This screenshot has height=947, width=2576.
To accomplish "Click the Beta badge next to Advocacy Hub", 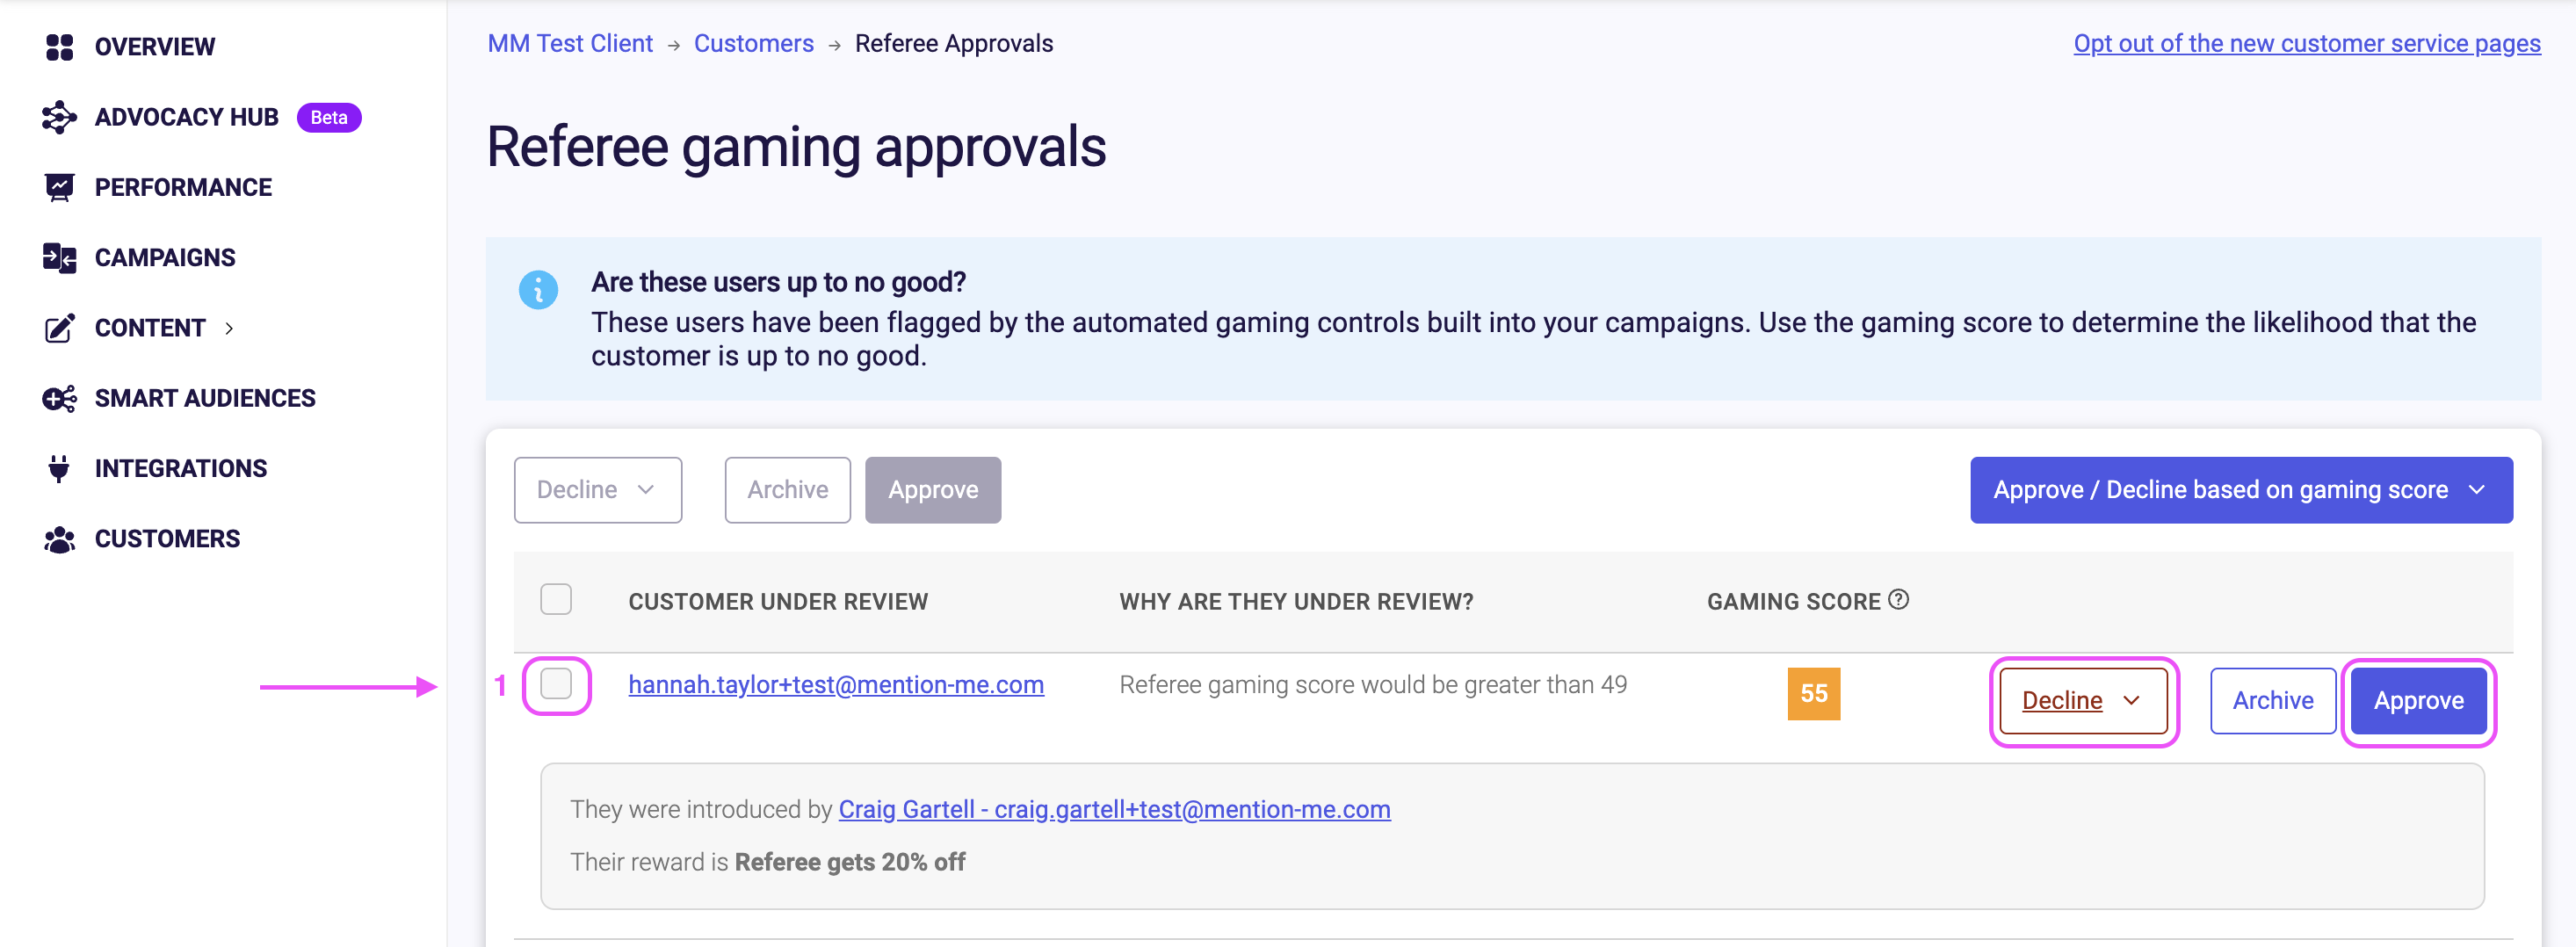I will [329, 117].
